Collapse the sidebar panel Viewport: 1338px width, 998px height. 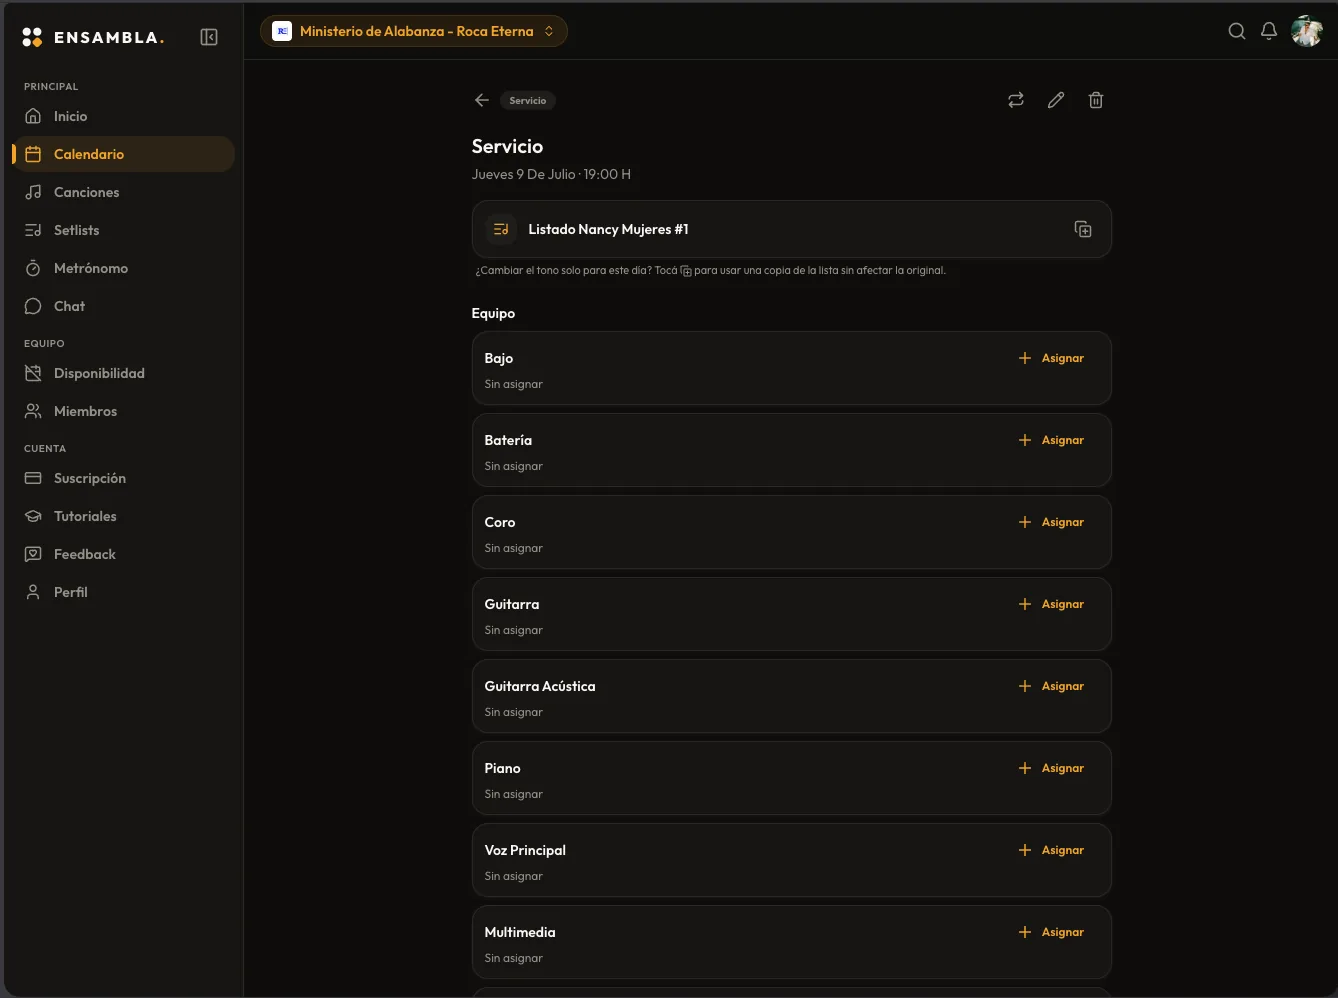click(209, 37)
